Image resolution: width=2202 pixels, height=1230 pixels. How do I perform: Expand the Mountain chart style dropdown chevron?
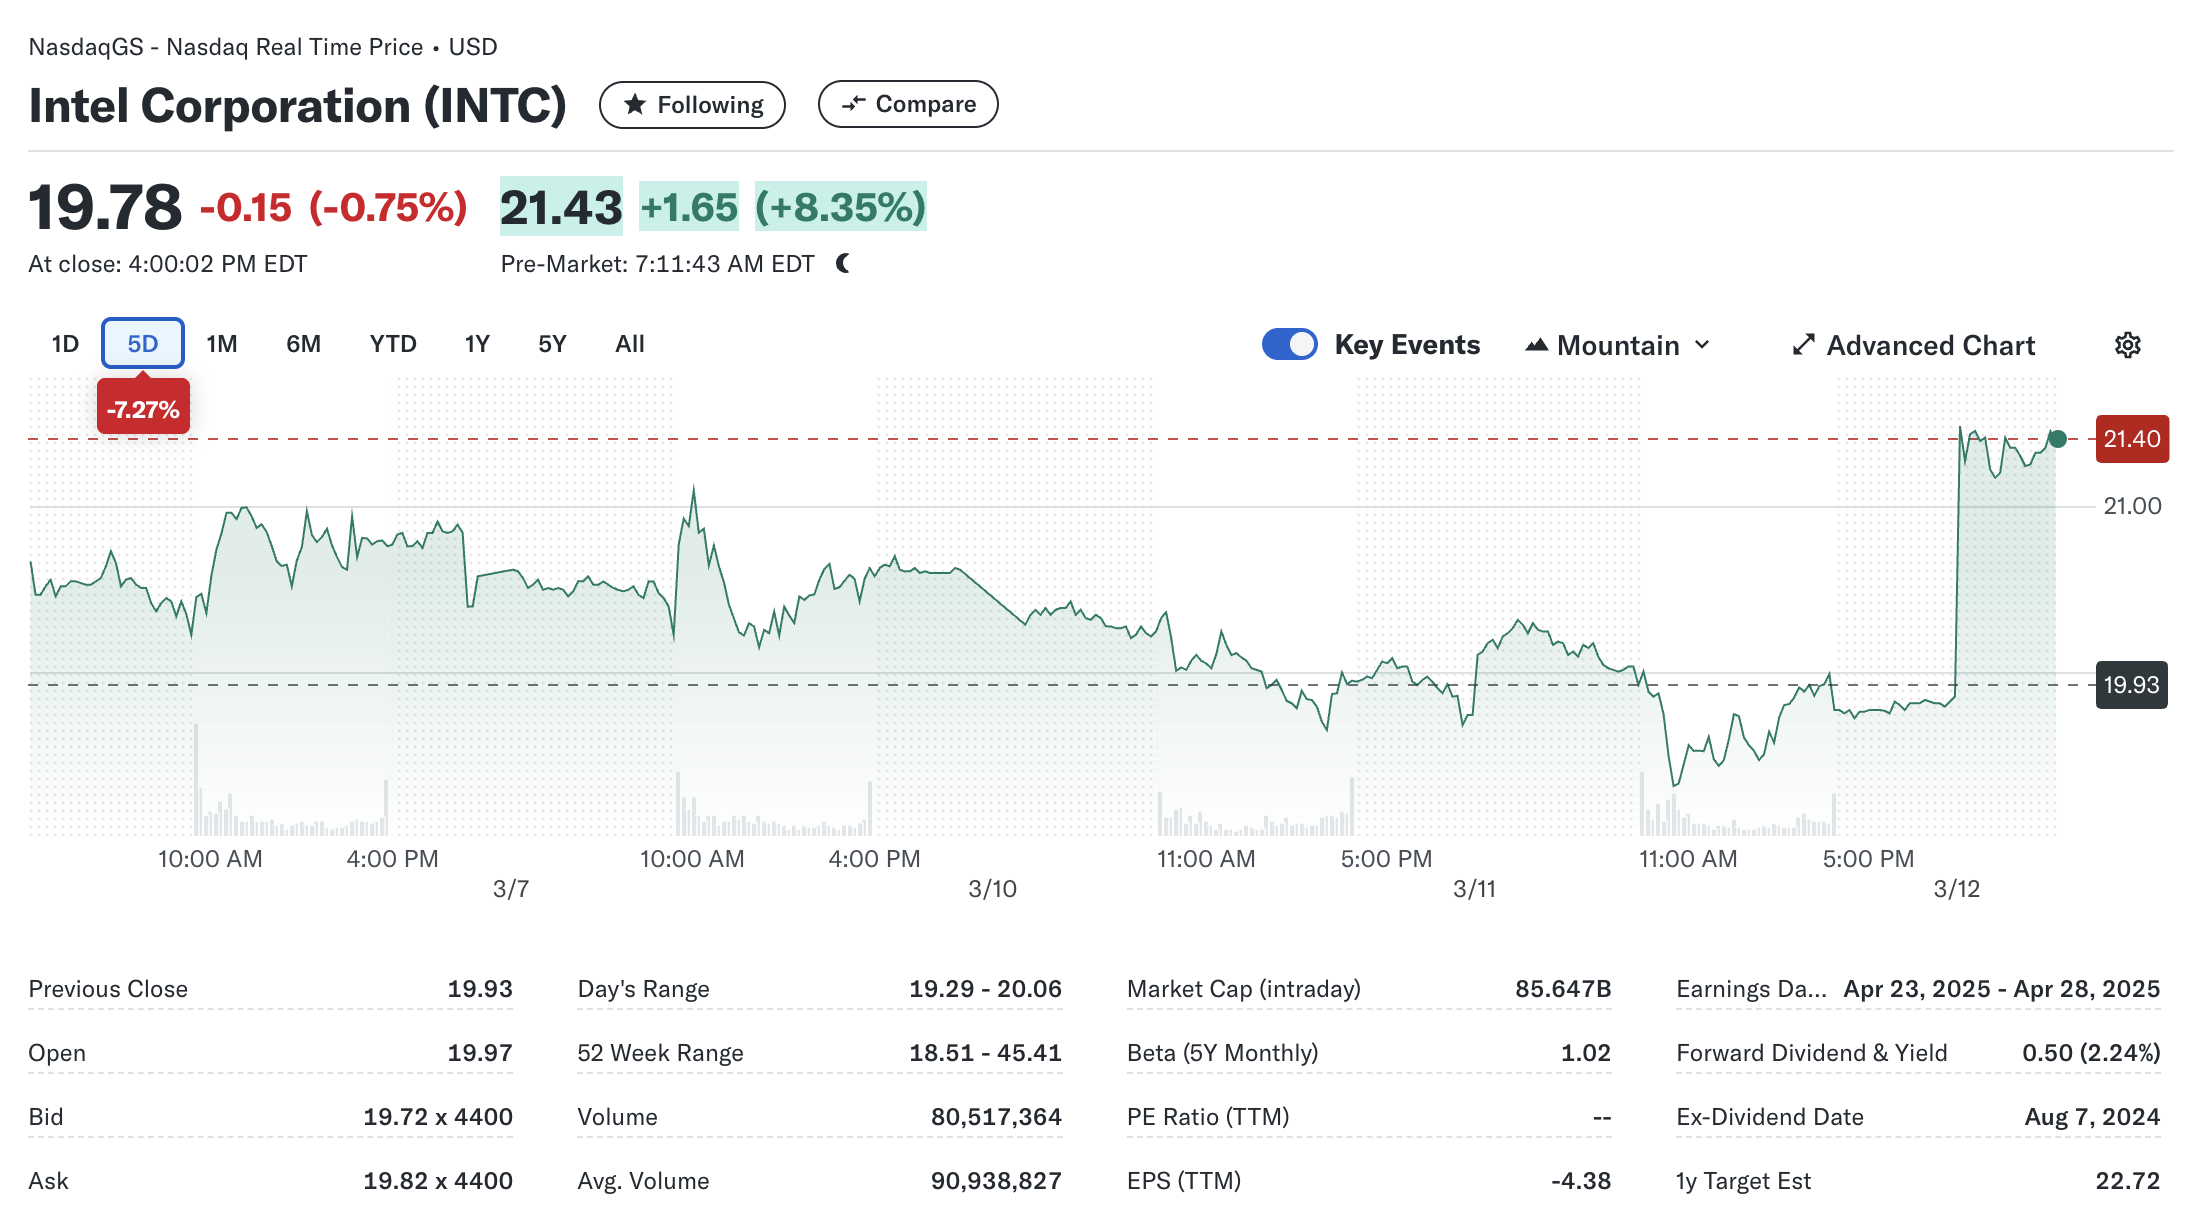click(x=1702, y=345)
